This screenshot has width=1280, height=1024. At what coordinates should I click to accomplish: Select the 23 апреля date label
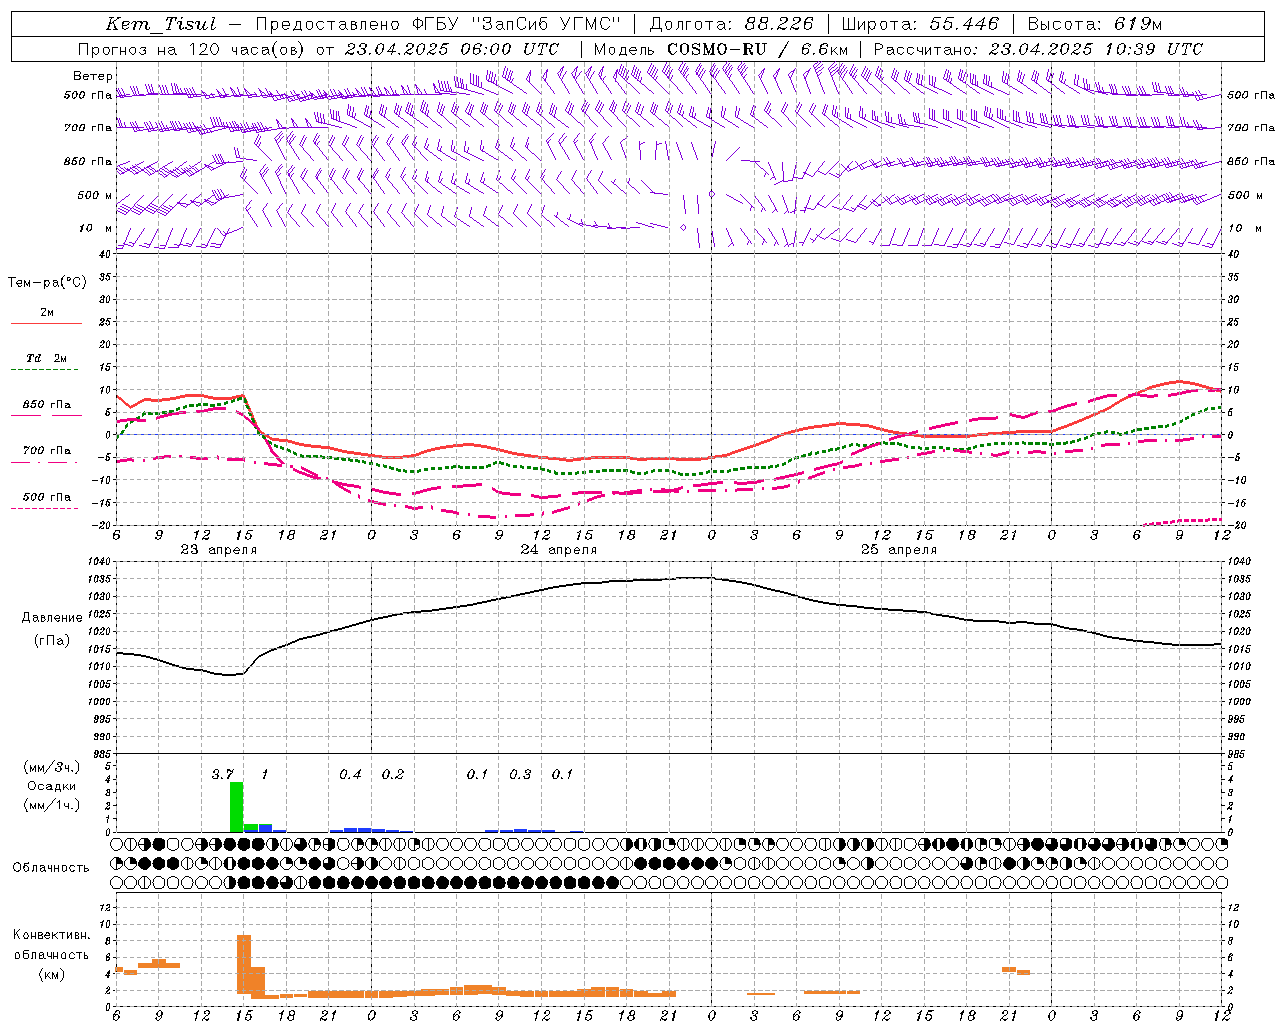pos(218,550)
